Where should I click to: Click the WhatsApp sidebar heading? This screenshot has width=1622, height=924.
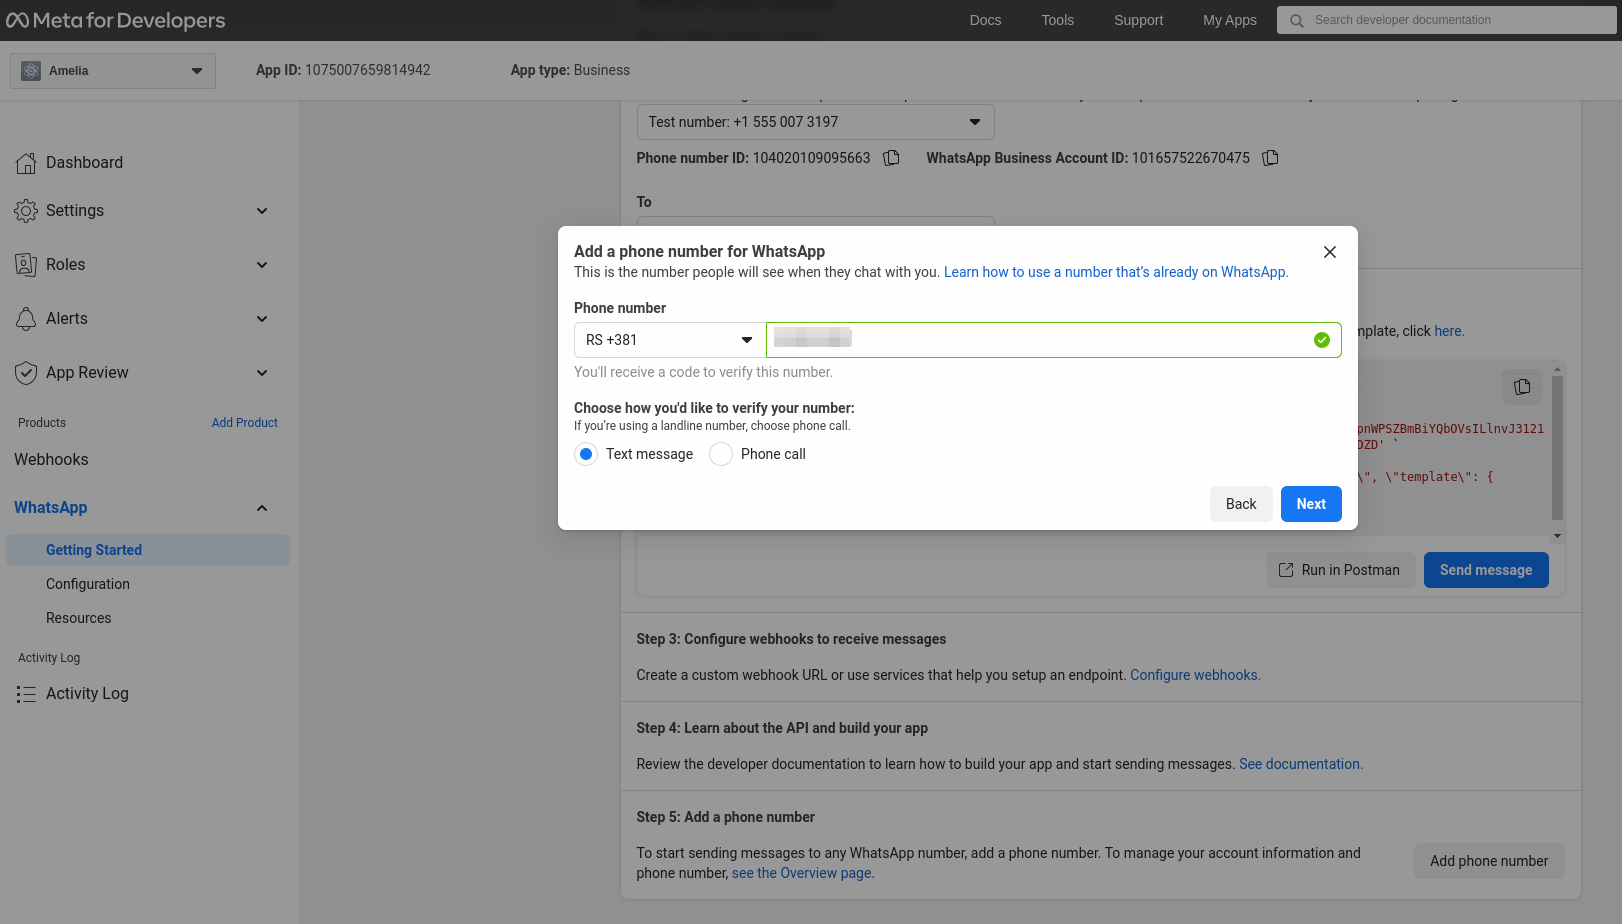[x=51, y=508]
